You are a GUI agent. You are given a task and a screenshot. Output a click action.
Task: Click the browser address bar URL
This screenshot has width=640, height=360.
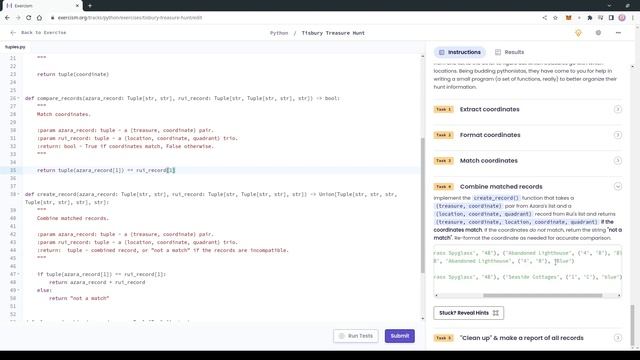click(130, 18)
